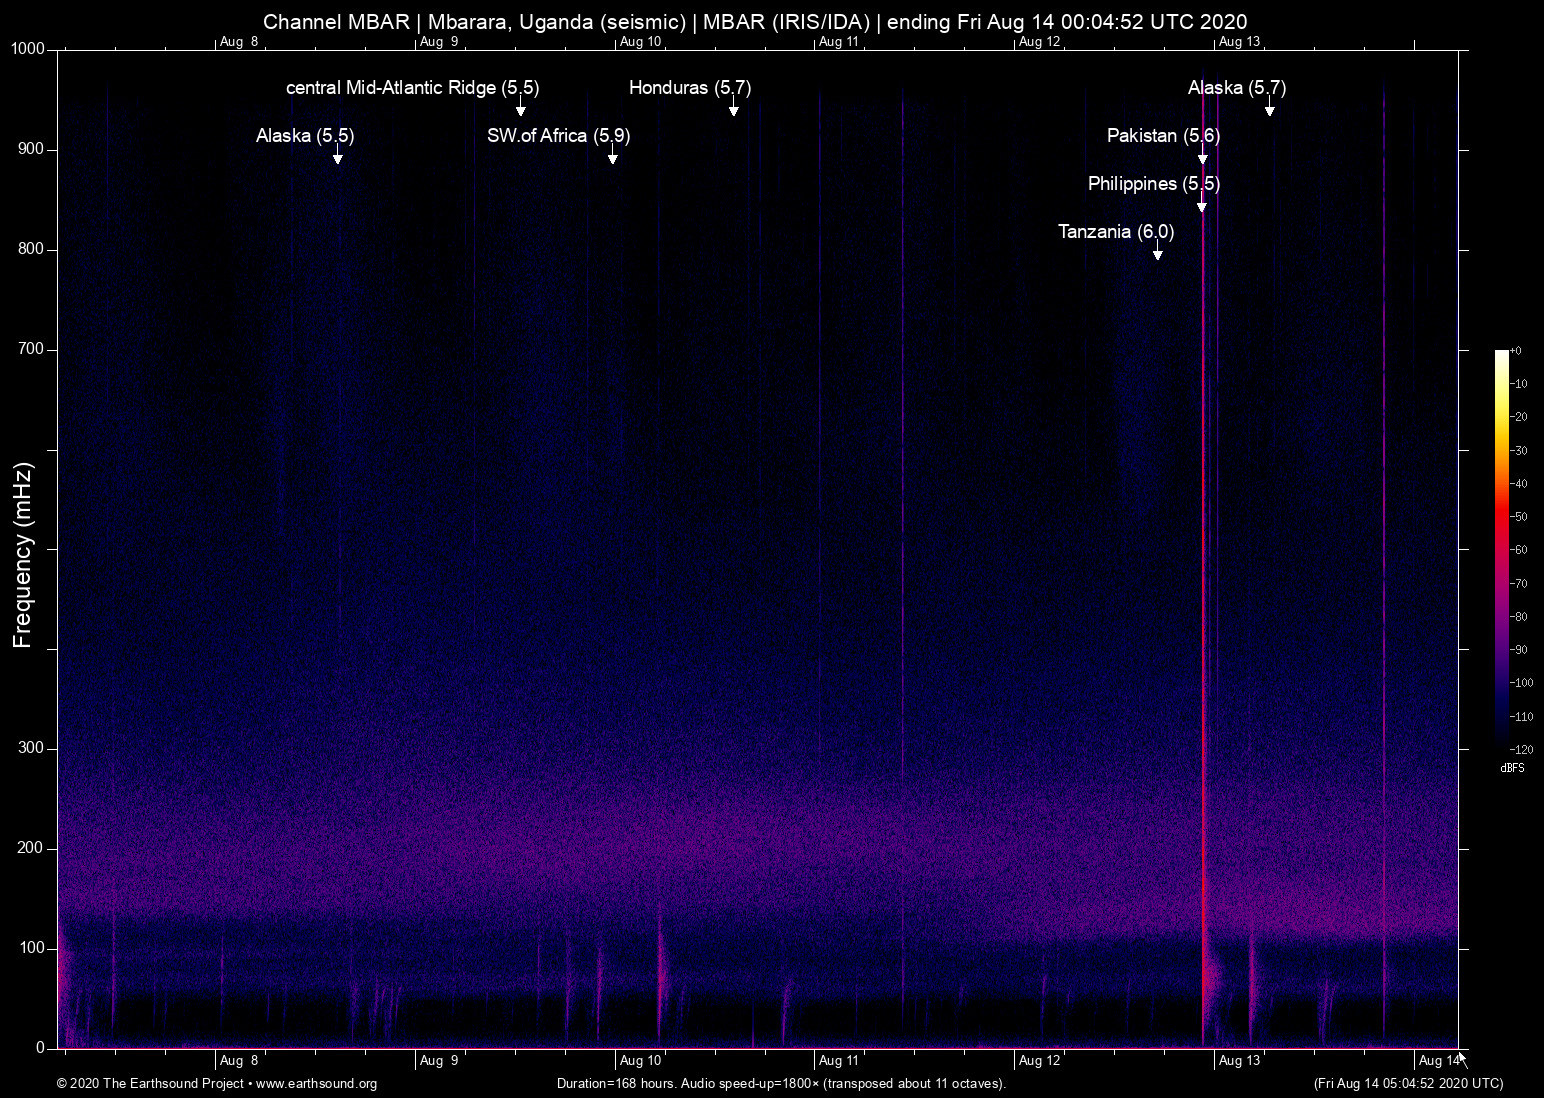Screen dimensions: 1544x1098
Task: Click the arrow below Alaska (5.7) label
Action: (x=1269, y=108)
